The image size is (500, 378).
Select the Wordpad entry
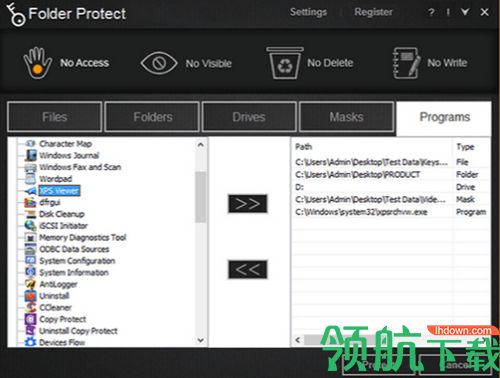(x=55, y=179)
